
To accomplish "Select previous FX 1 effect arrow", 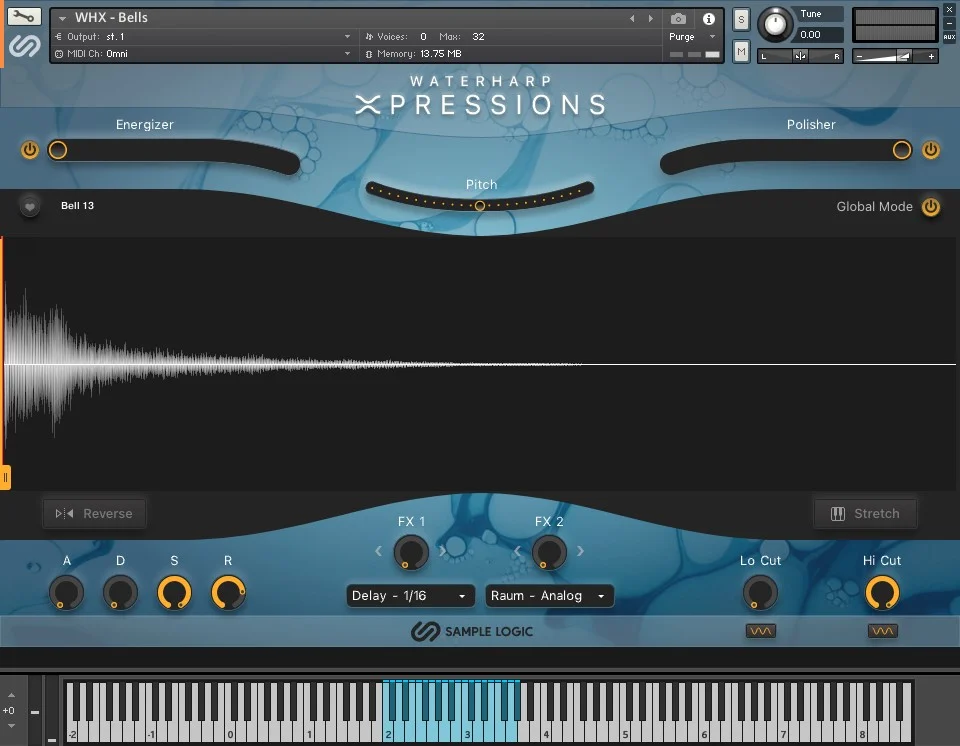I will tap(378, 551).
